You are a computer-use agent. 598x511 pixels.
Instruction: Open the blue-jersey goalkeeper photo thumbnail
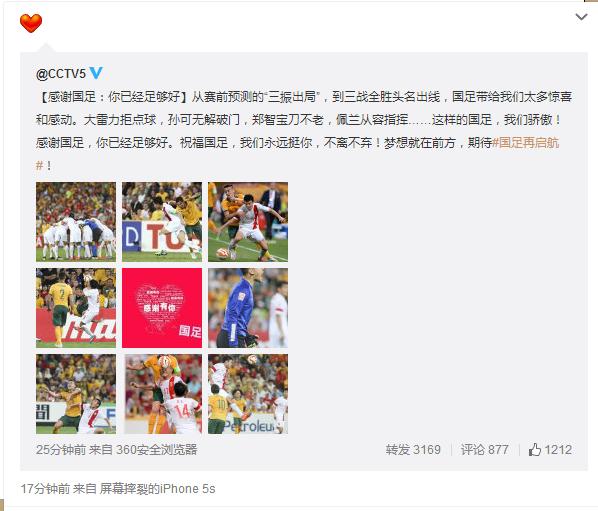pos(248,308)
